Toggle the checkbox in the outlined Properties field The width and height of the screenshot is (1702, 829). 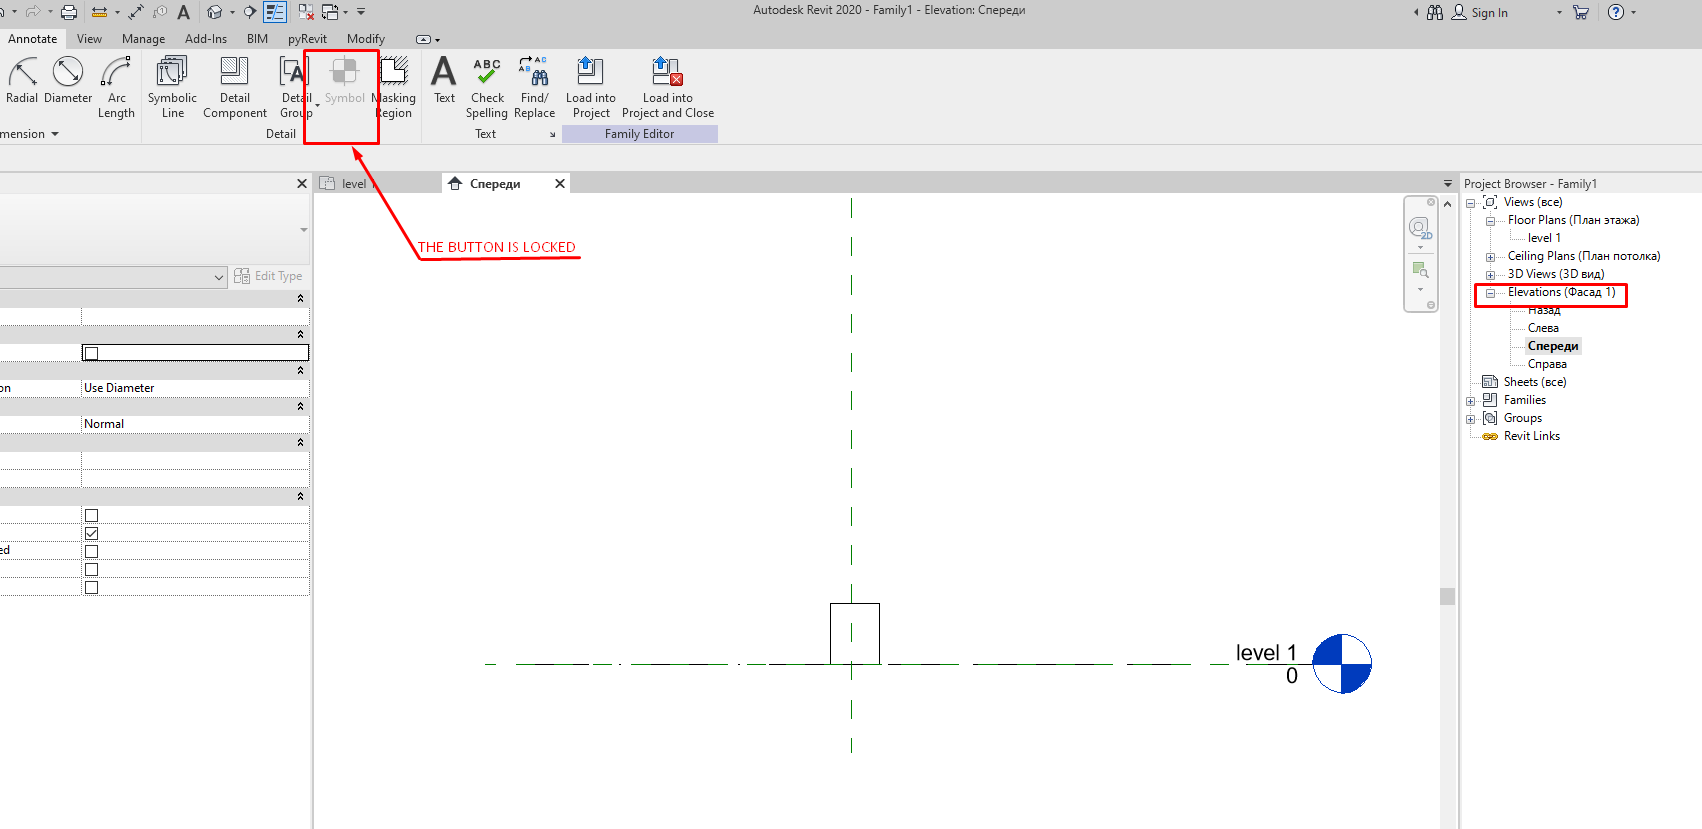(92, 353)
